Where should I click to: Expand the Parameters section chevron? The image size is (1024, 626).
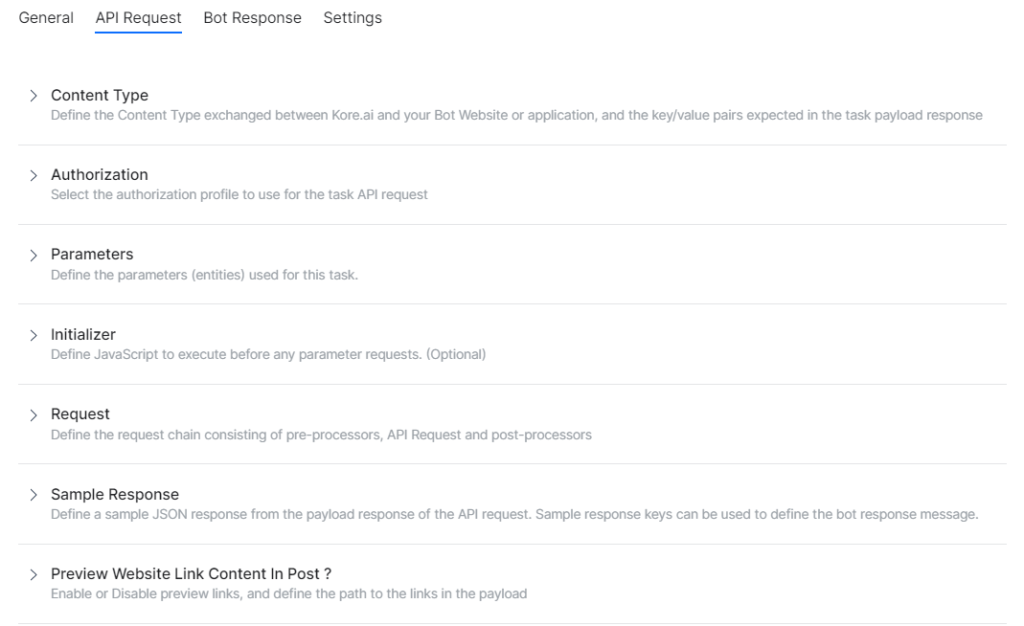[x=33, y=254]
